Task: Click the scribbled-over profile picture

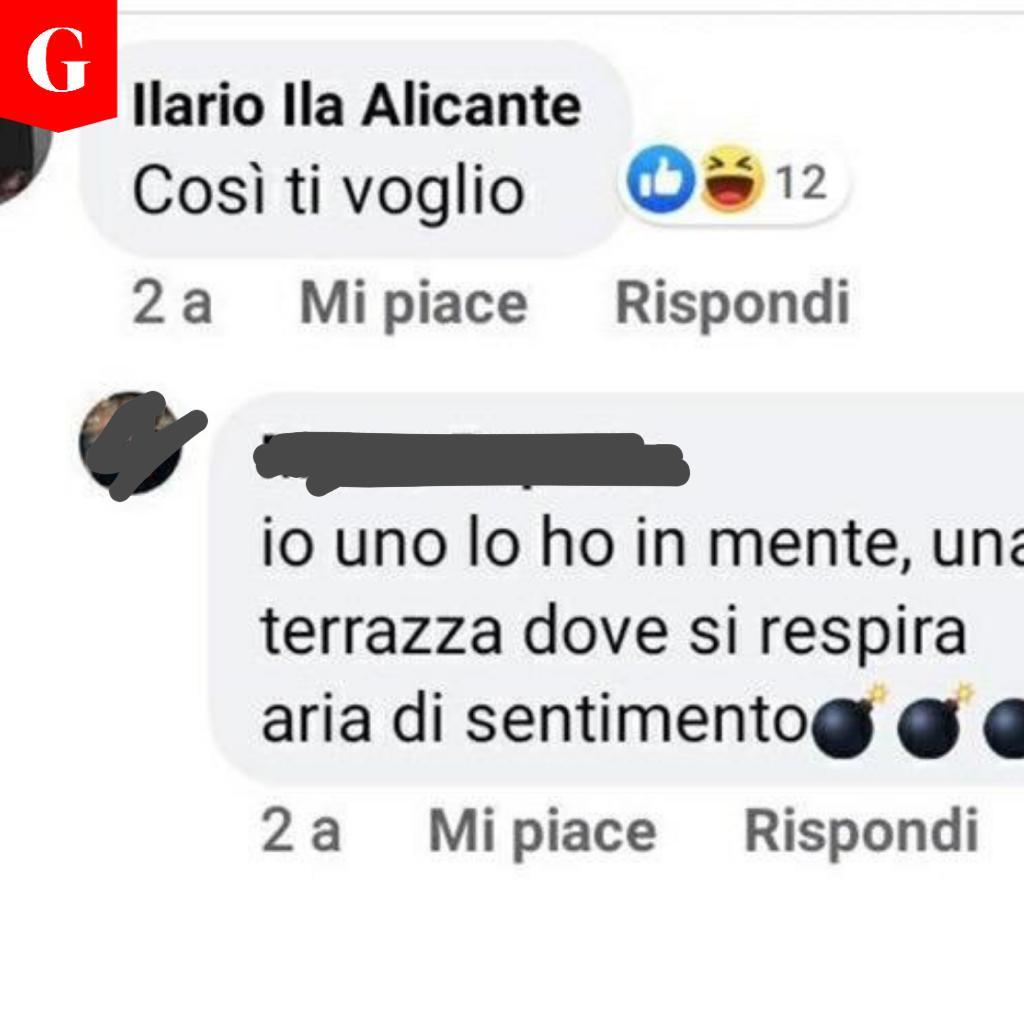Action: point(131,443)
